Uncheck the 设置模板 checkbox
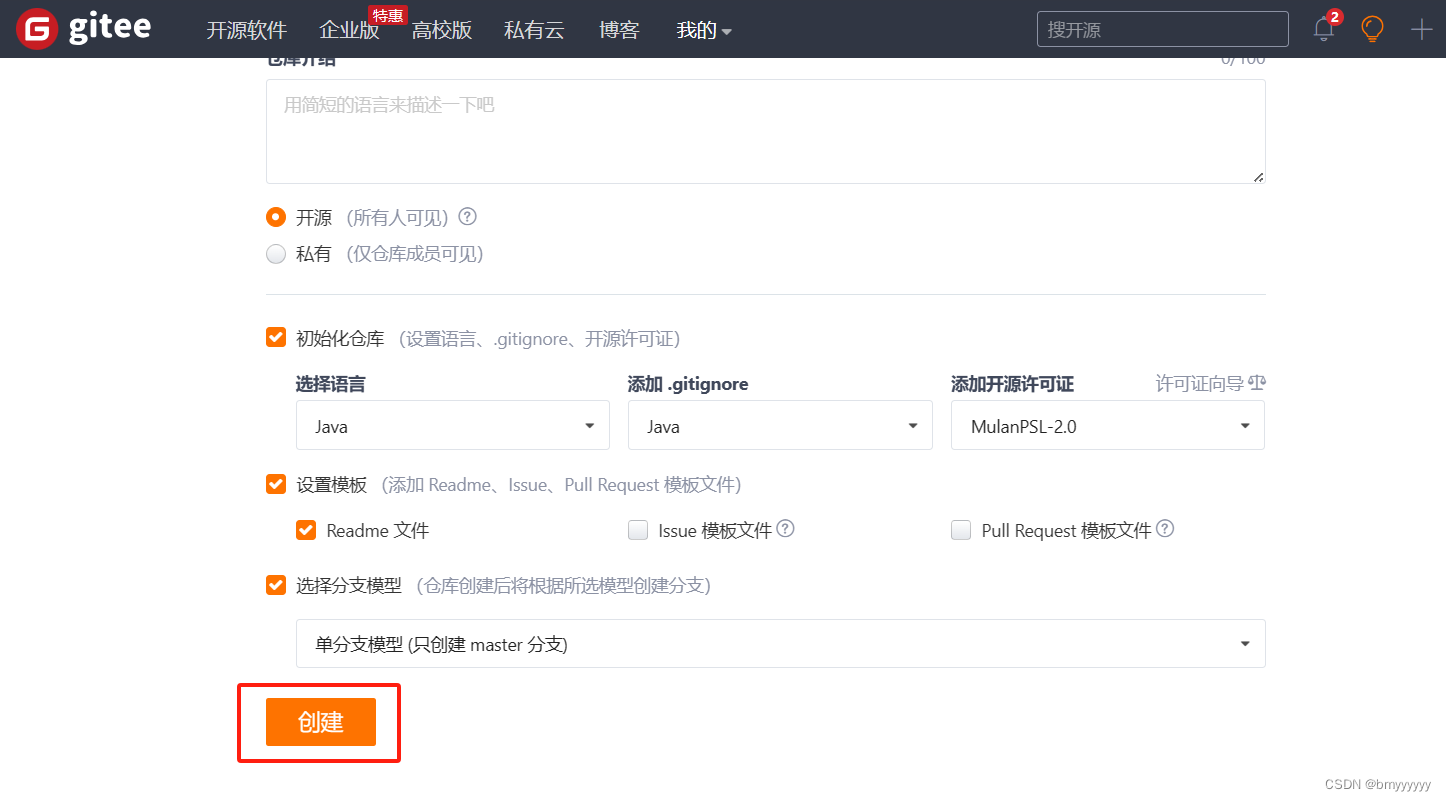This screenshot has height=801, width=1446. [x=276, y=484]
